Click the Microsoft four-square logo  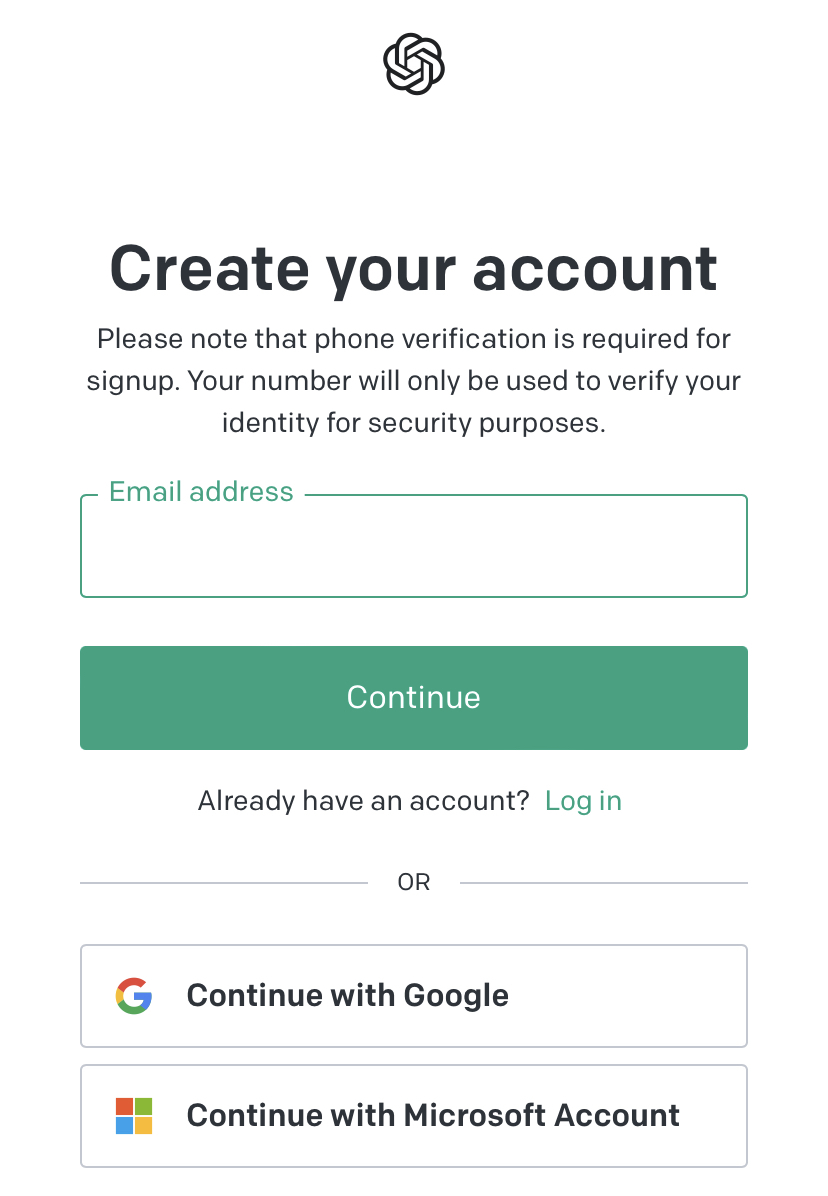tap(134, 1116)
